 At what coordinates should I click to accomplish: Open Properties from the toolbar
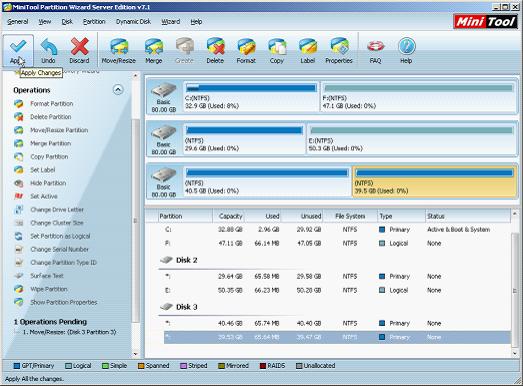tap(339, 51)
